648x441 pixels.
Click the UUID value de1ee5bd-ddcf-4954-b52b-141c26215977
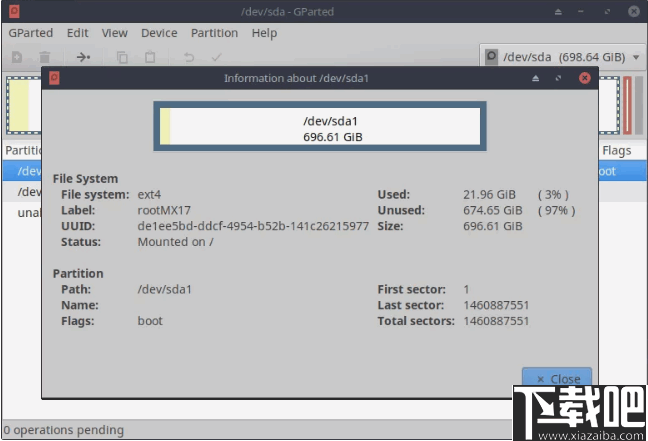[253, 226]
